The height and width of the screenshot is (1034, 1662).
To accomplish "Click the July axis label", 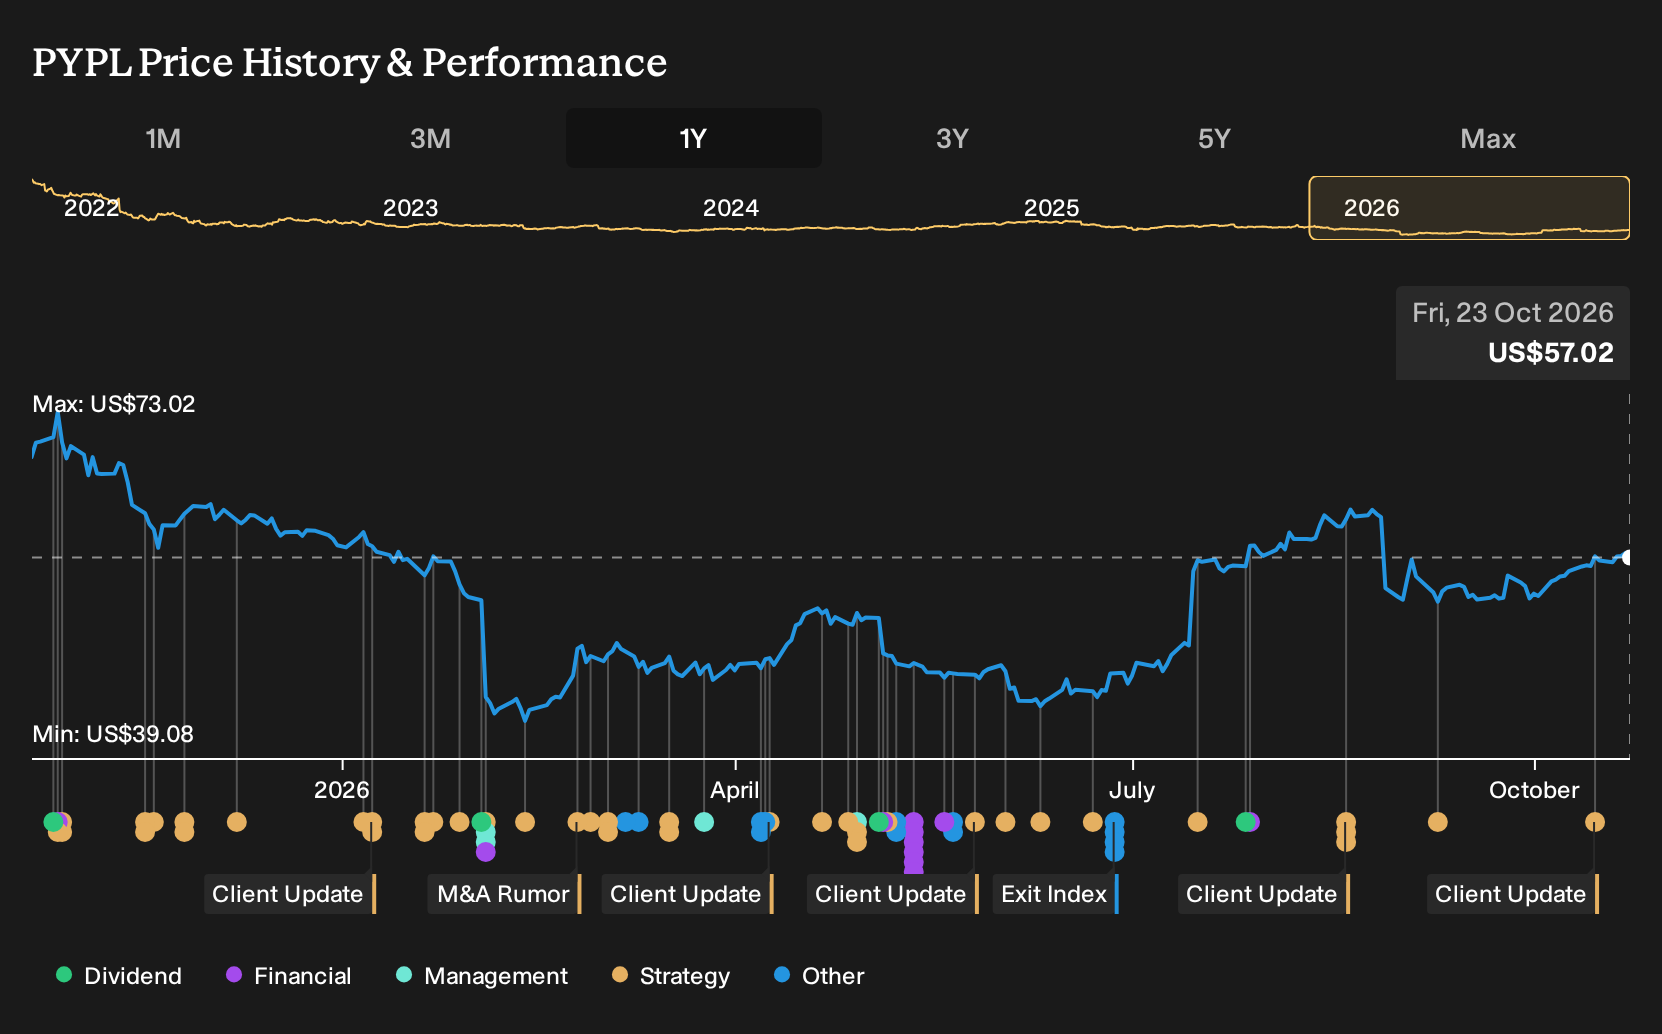I will [x=1132, y=790].
